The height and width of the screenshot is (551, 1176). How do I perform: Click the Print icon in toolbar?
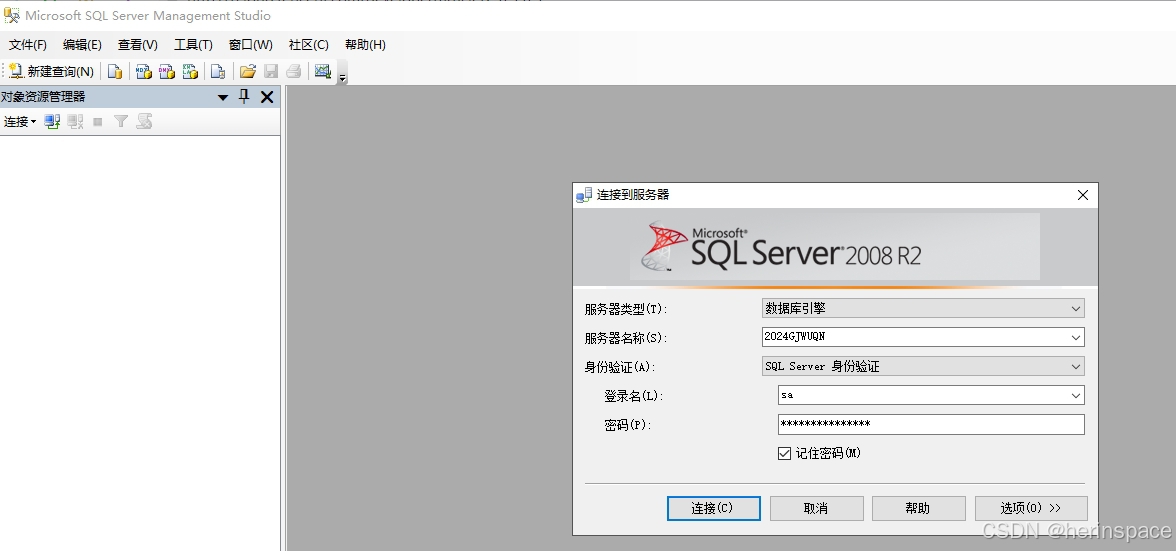click(293, 71)
